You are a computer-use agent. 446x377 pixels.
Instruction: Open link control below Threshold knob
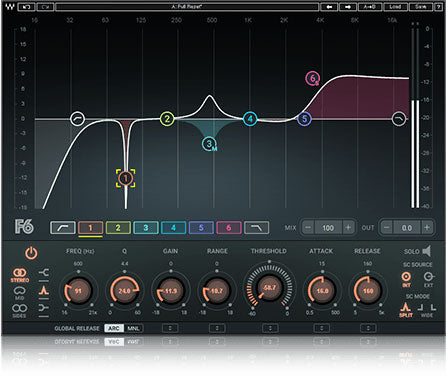click(x=270, y=328)
